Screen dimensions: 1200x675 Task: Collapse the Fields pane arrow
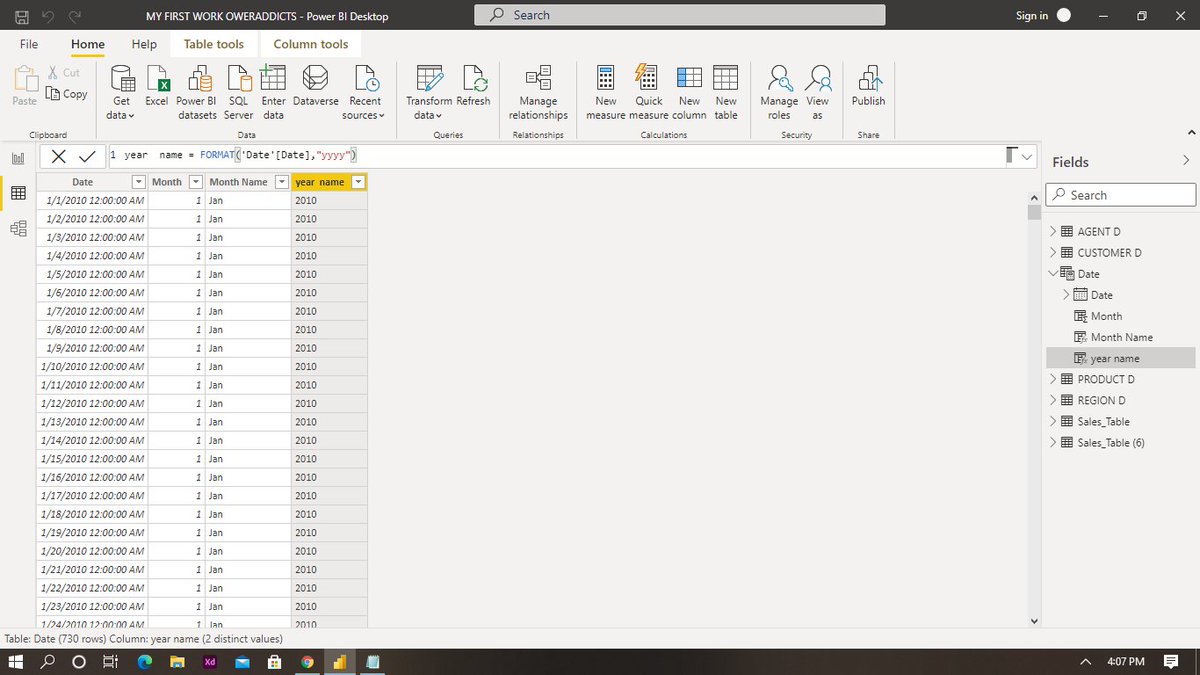pyautogui.click(x=1186, y=161)
